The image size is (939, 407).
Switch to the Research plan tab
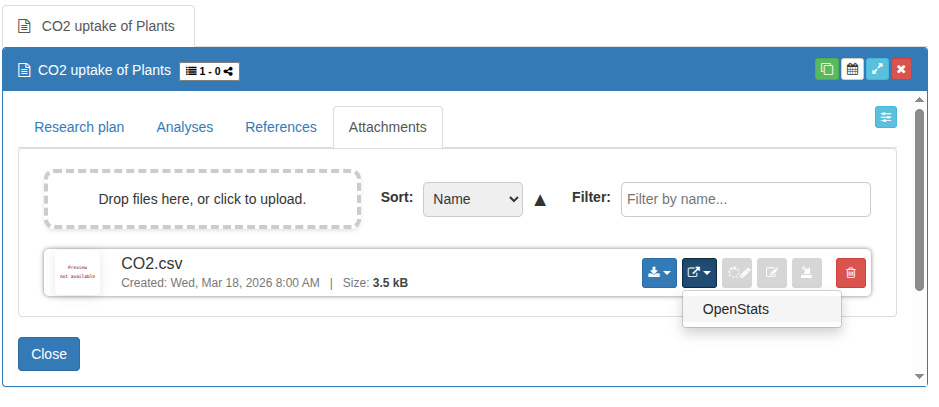point(79,127)
